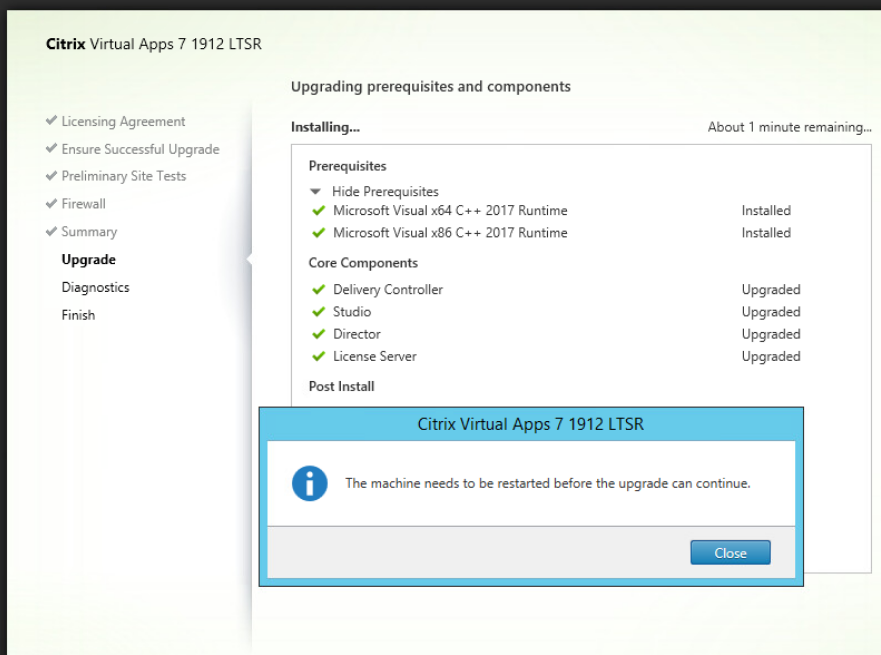Click the dialog title 'Citrix Virtual Apps 7 1912 LTSR'
This screenshot has height=655, width=881.
click(x=530, y=424)
